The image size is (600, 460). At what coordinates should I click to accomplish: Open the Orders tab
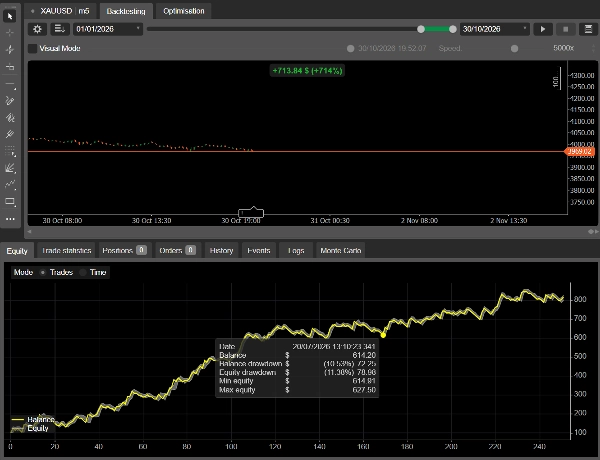point(178,251)
